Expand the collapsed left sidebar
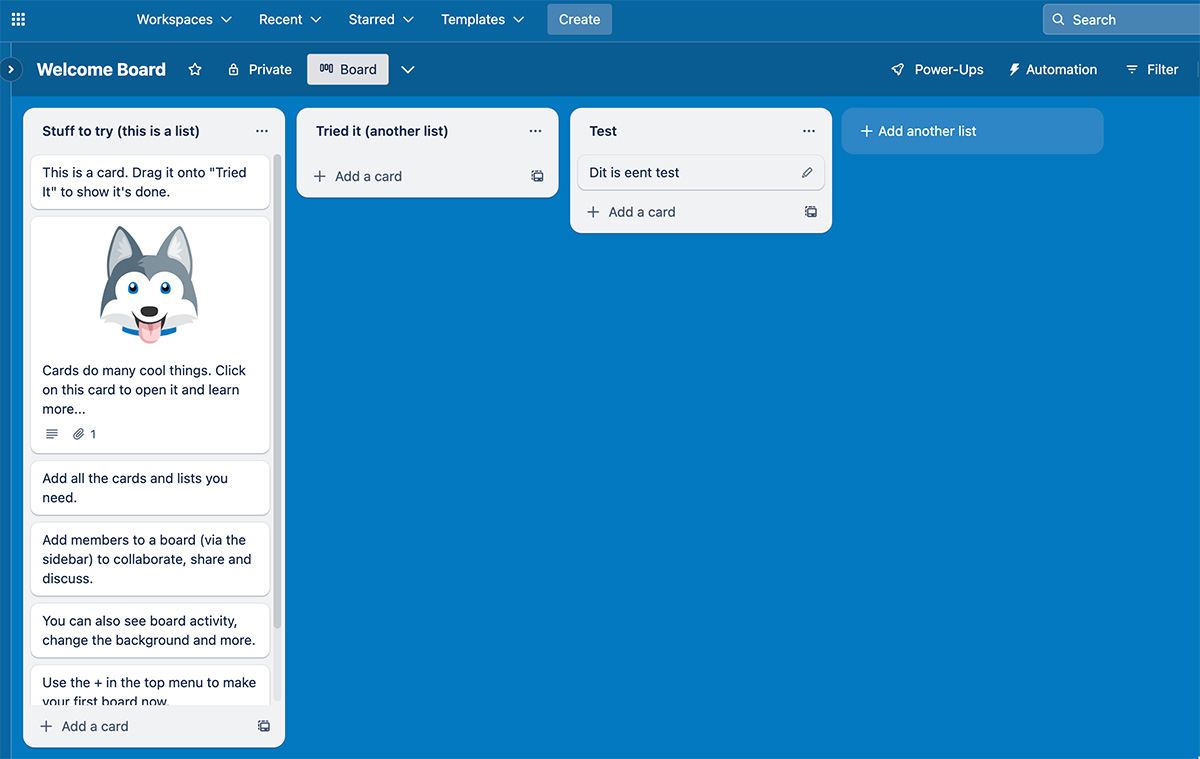Image resolution: width=1200 pixels, height=759 pixels. click(10, 69)
